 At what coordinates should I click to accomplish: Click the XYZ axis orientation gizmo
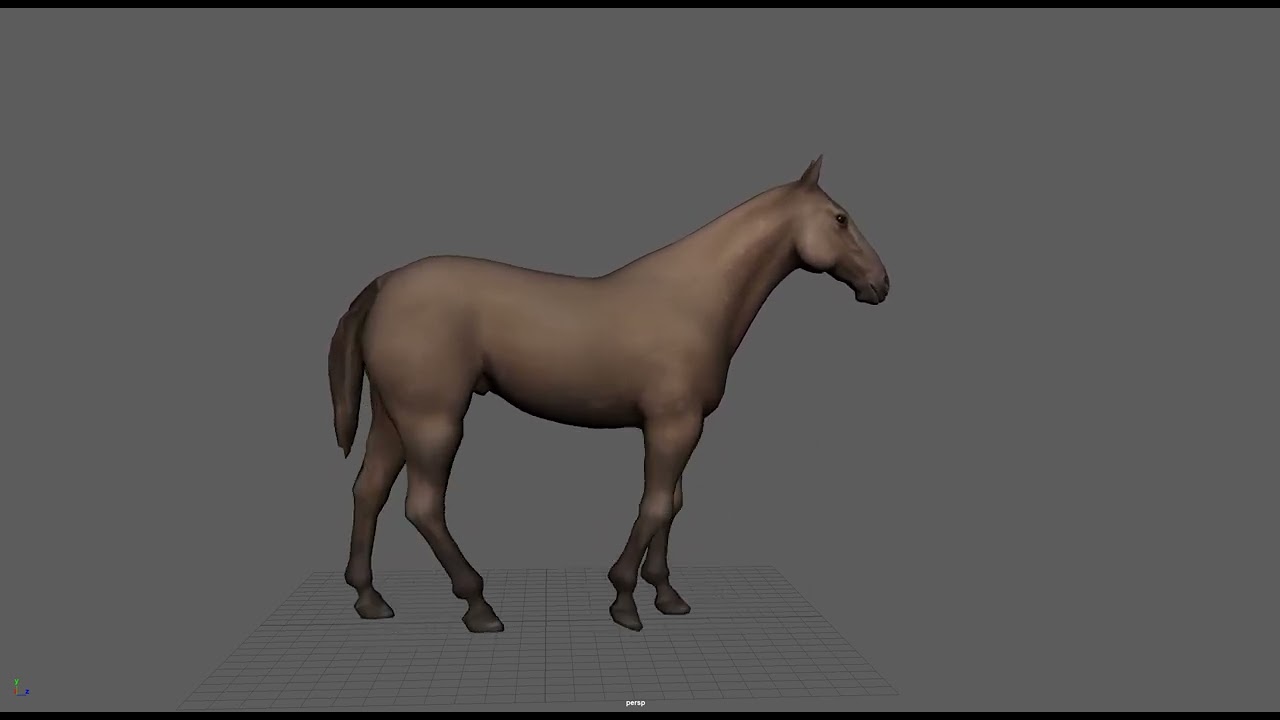pos(20,687)
